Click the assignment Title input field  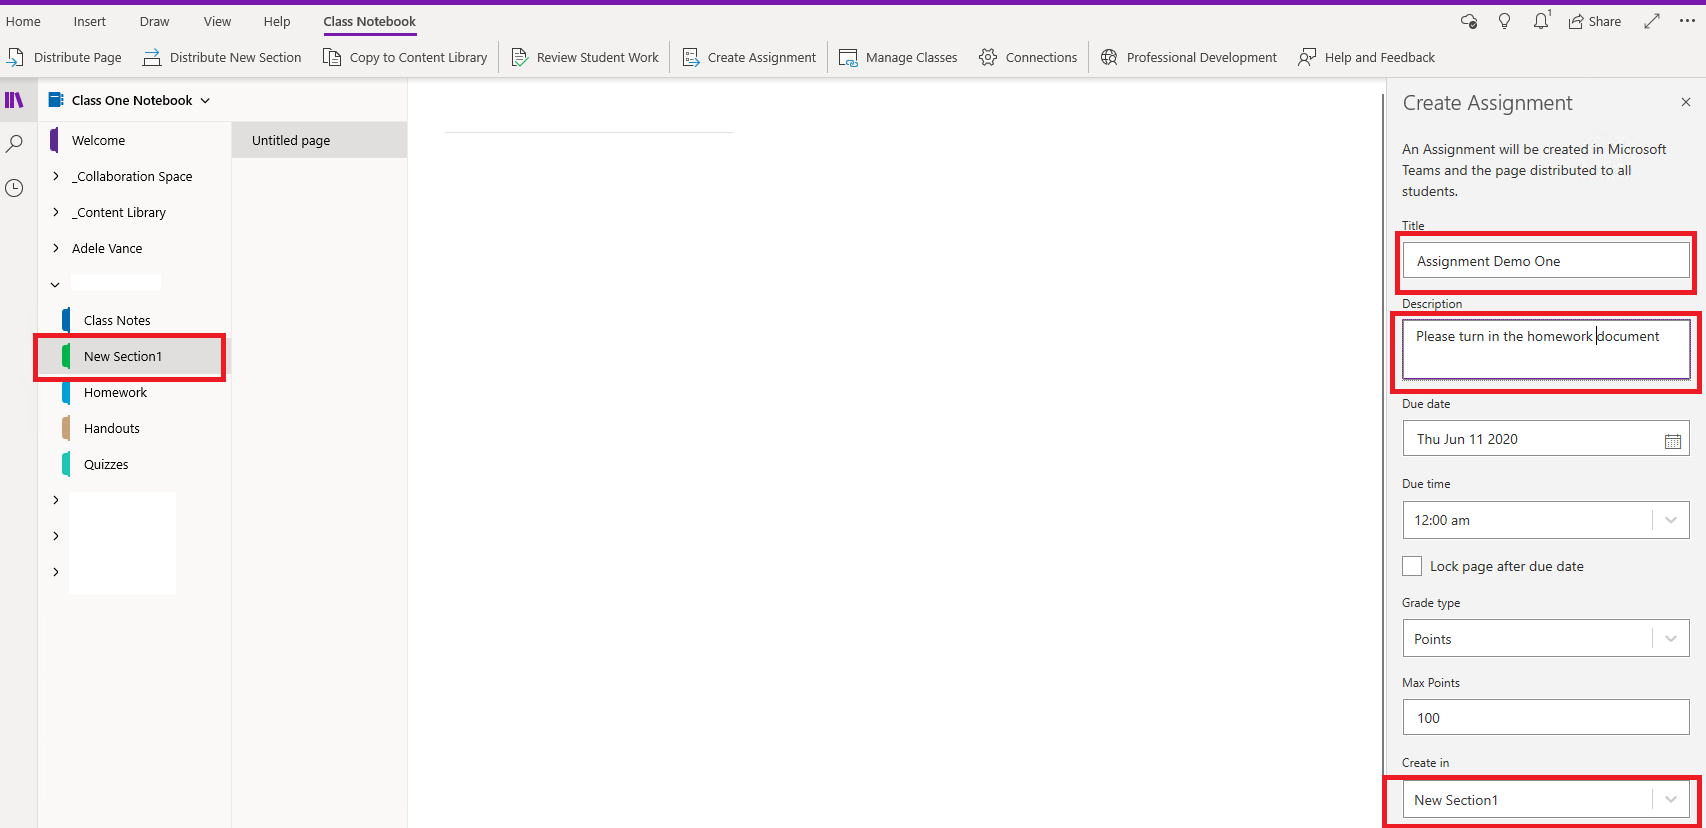click(x=1546, y=261)
